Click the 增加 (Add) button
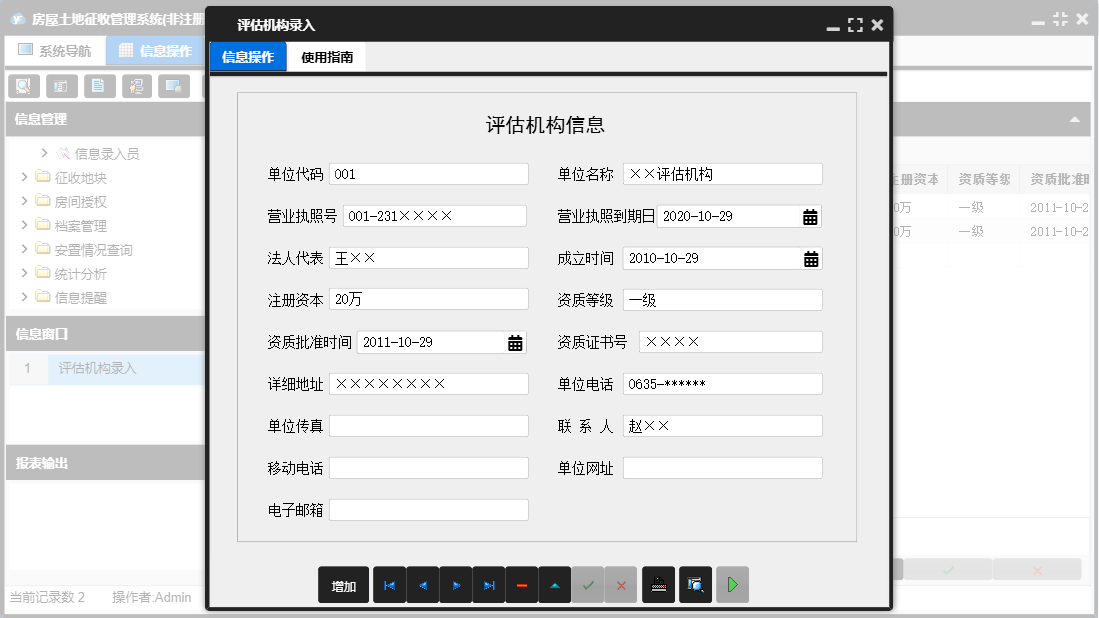The height and width of the screenshot is (618, 1099). 344,586
